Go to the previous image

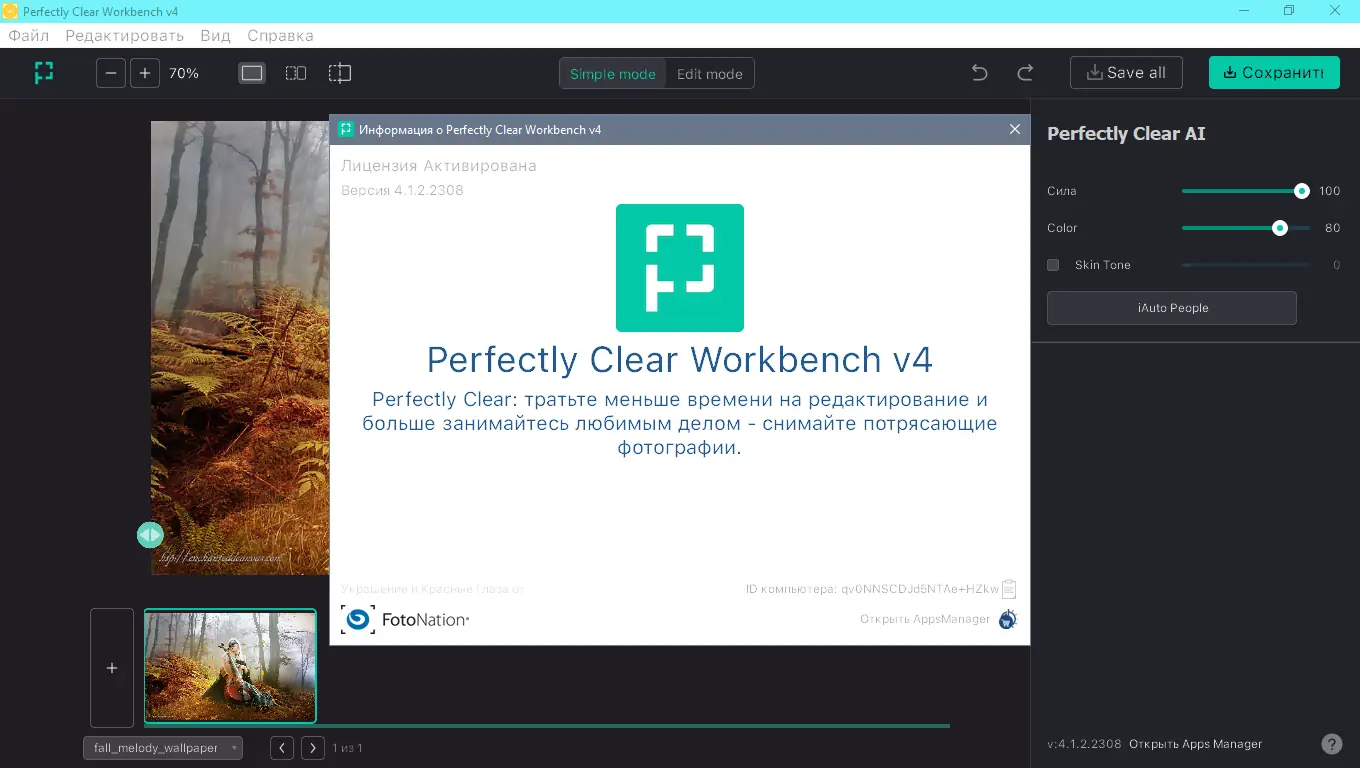click(x=282, y=748)
